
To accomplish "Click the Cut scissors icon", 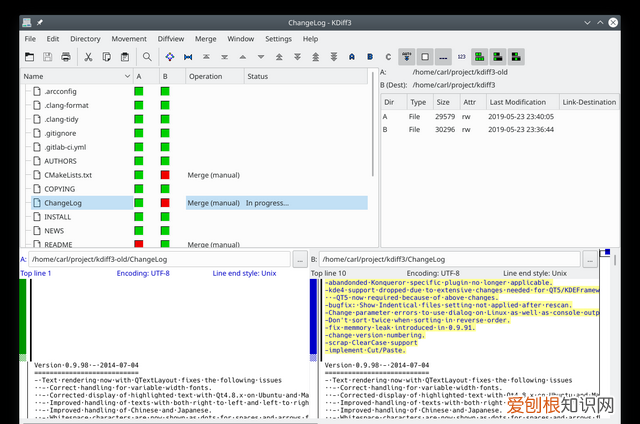I will click(88, 57).
